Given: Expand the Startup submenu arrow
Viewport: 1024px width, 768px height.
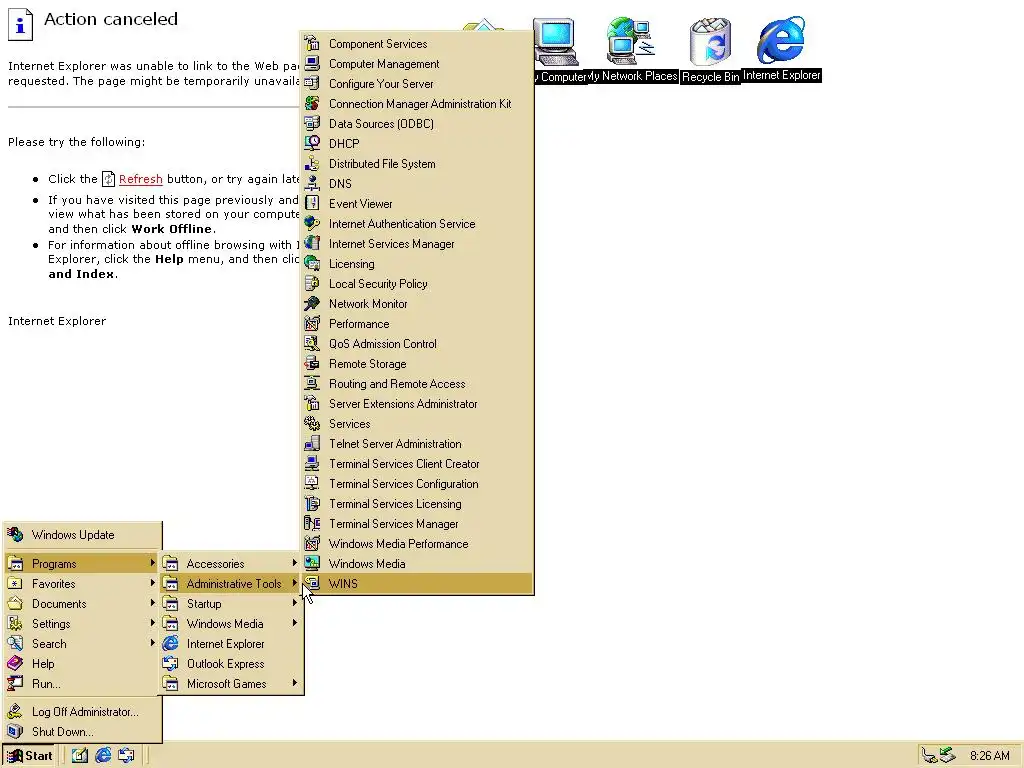Looking at the screenshot, I should pos(295,603).
